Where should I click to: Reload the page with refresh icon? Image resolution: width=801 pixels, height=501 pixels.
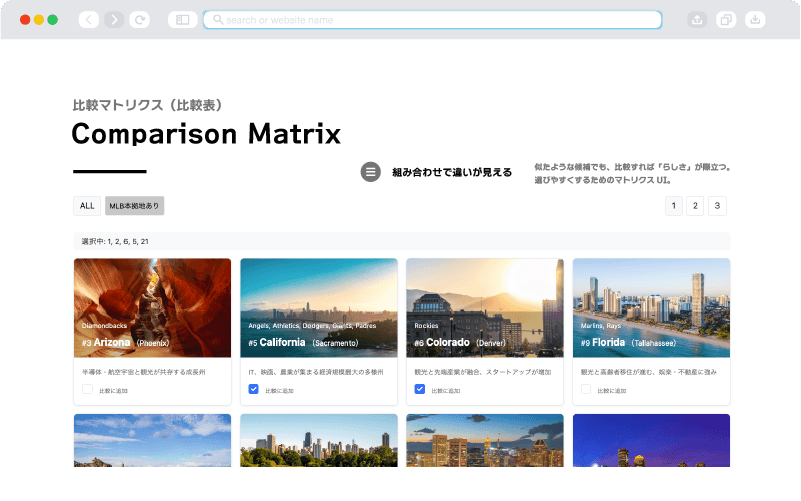point(140,19)
